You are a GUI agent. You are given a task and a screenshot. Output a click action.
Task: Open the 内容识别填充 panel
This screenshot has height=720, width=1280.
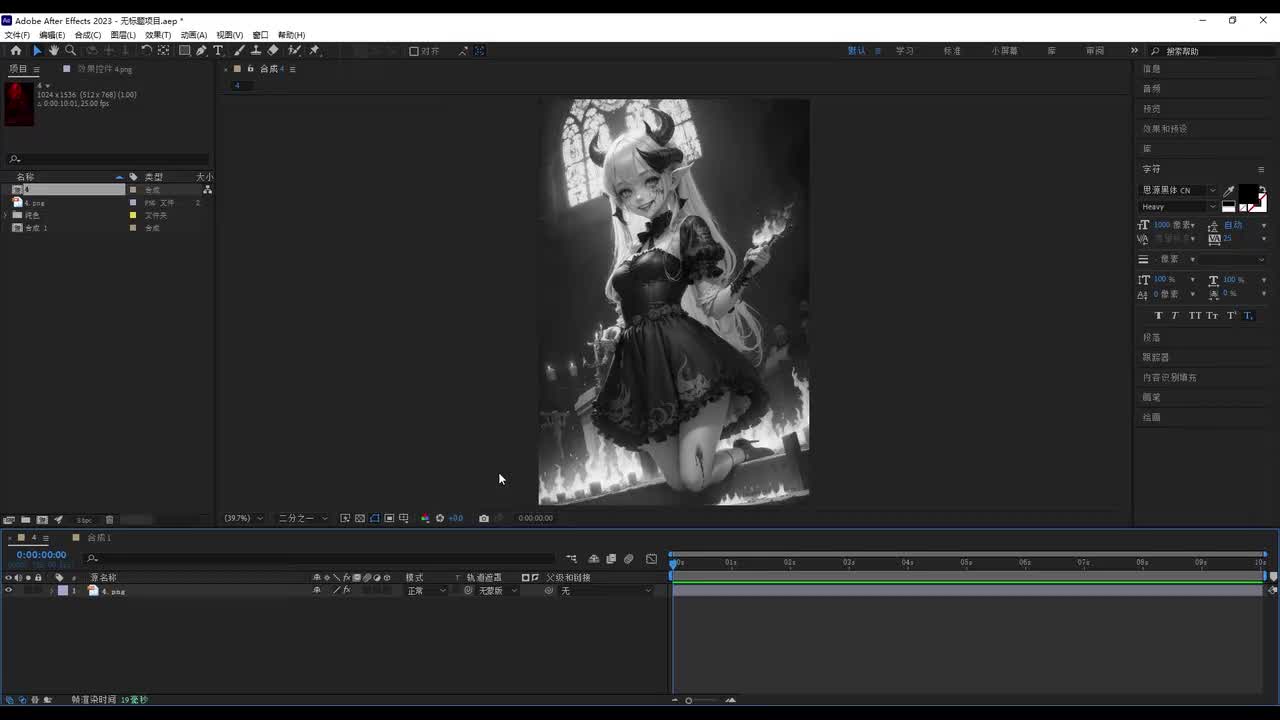coord(1170,378)
